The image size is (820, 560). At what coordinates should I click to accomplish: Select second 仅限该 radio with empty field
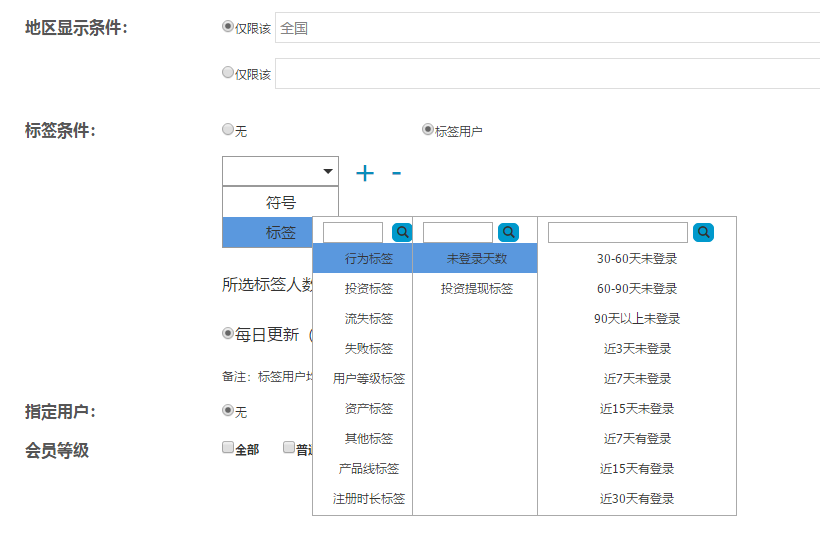tap(227, 72)
